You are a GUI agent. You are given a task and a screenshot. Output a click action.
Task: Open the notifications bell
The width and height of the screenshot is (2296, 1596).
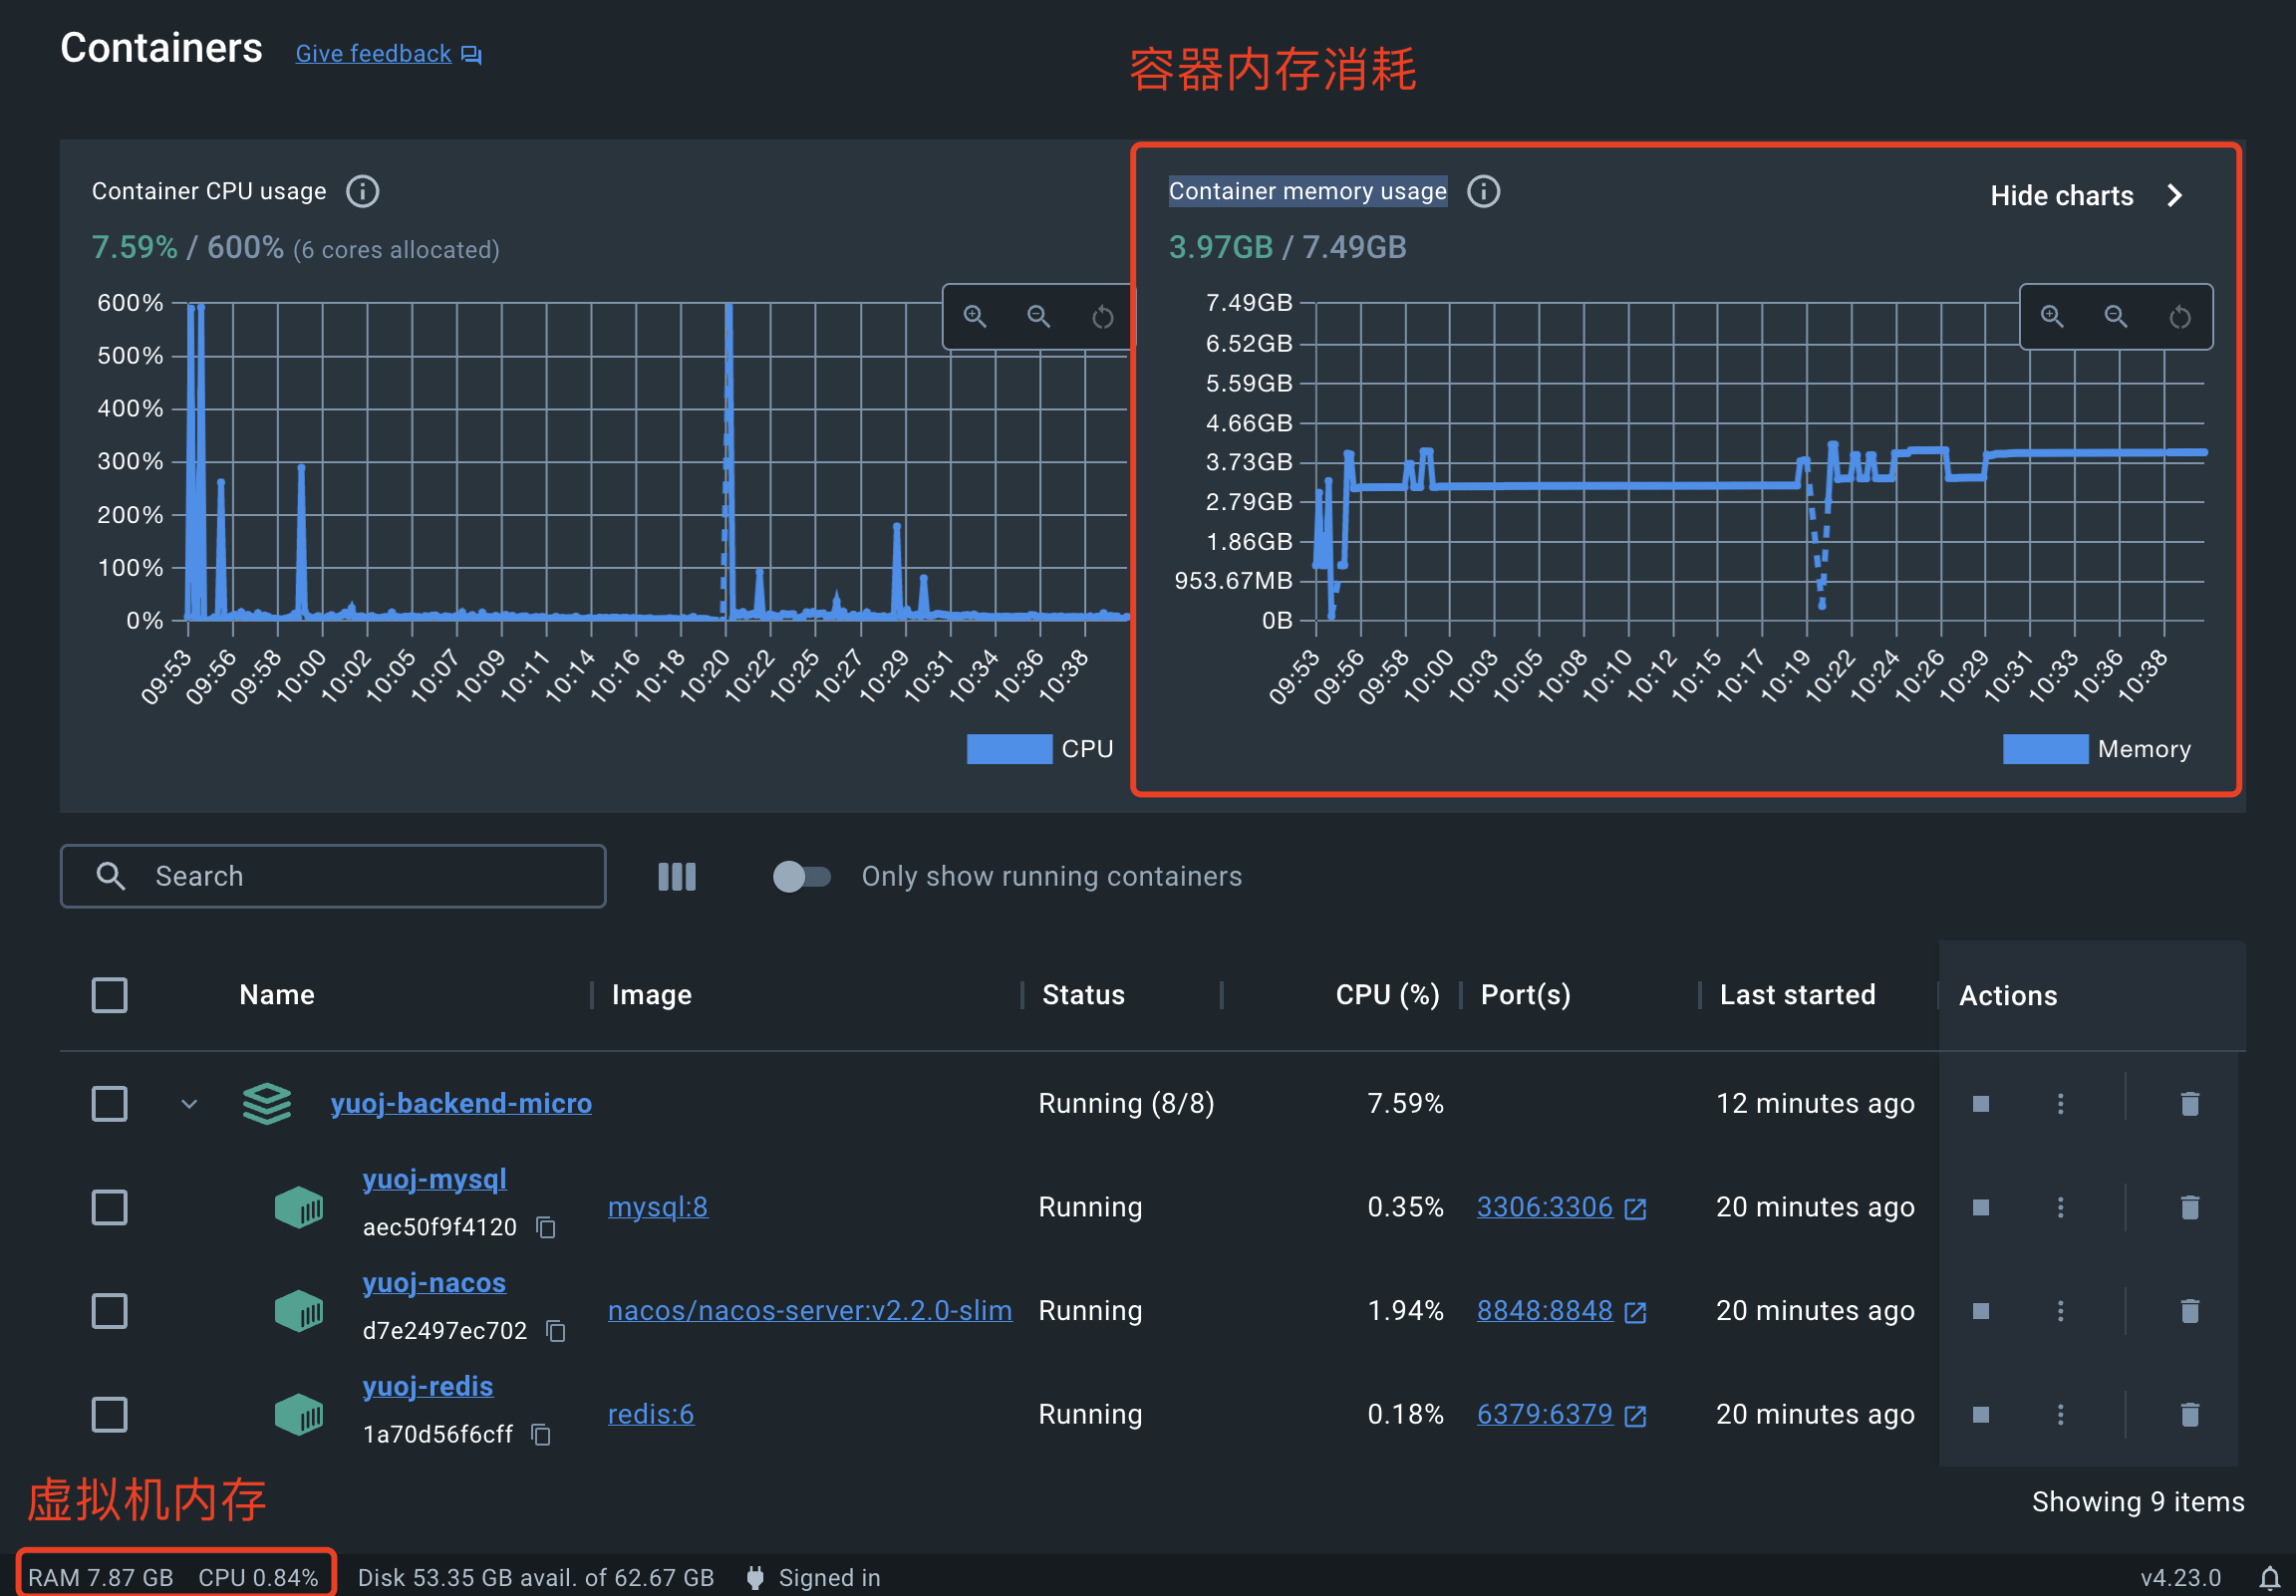coord(2269,1578)
